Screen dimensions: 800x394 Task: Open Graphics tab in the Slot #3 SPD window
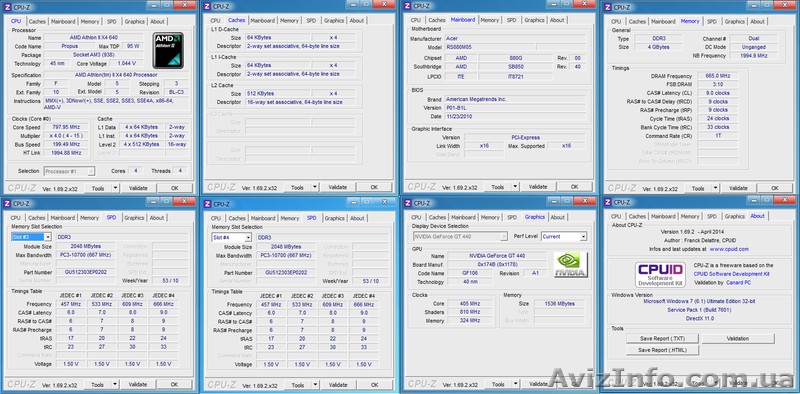[134, 217]
